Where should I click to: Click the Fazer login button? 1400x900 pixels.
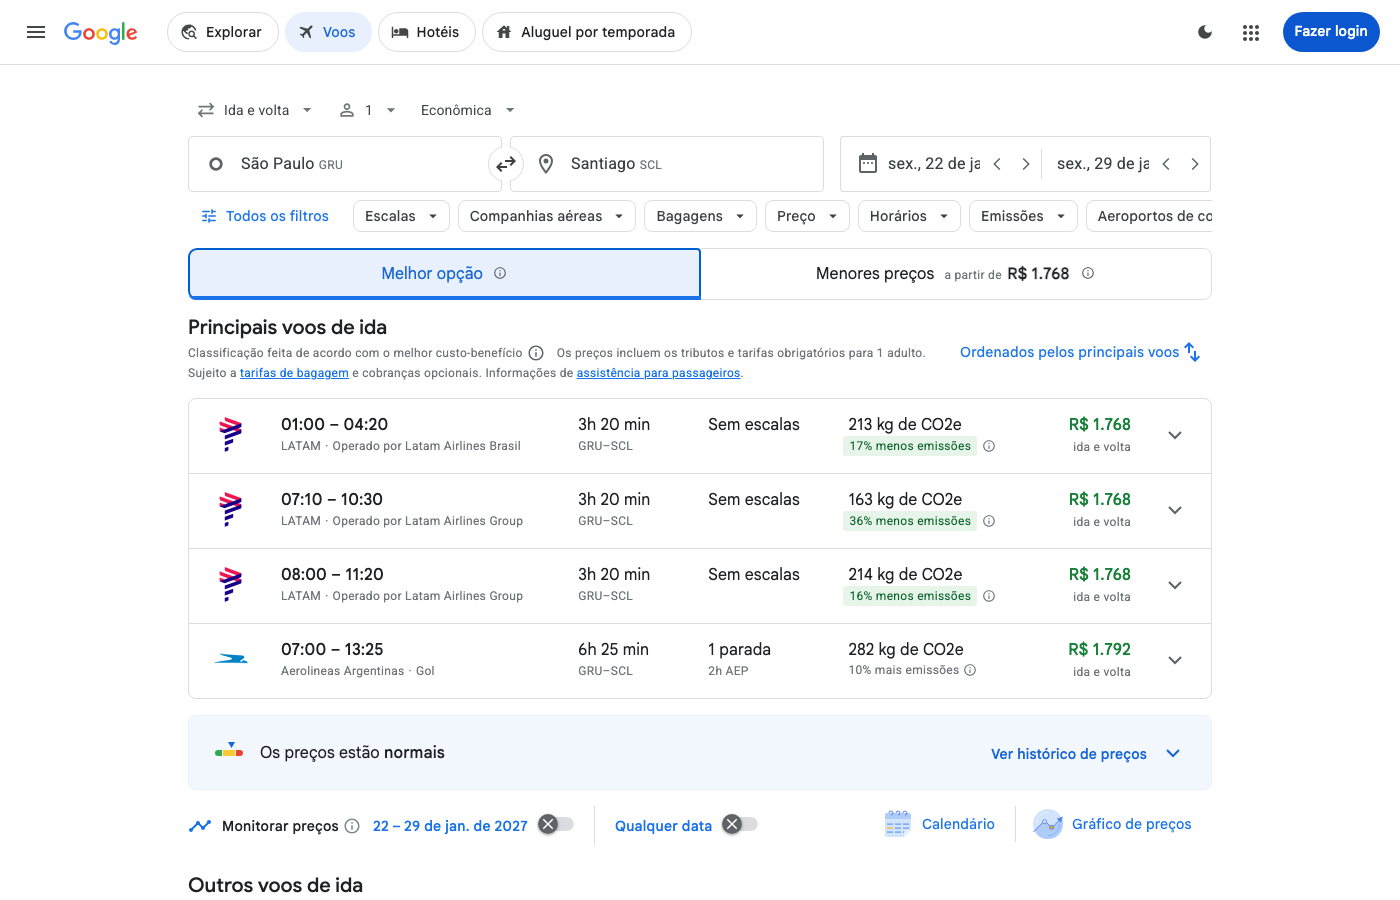pyautogui.click(x=1331, y=32)
